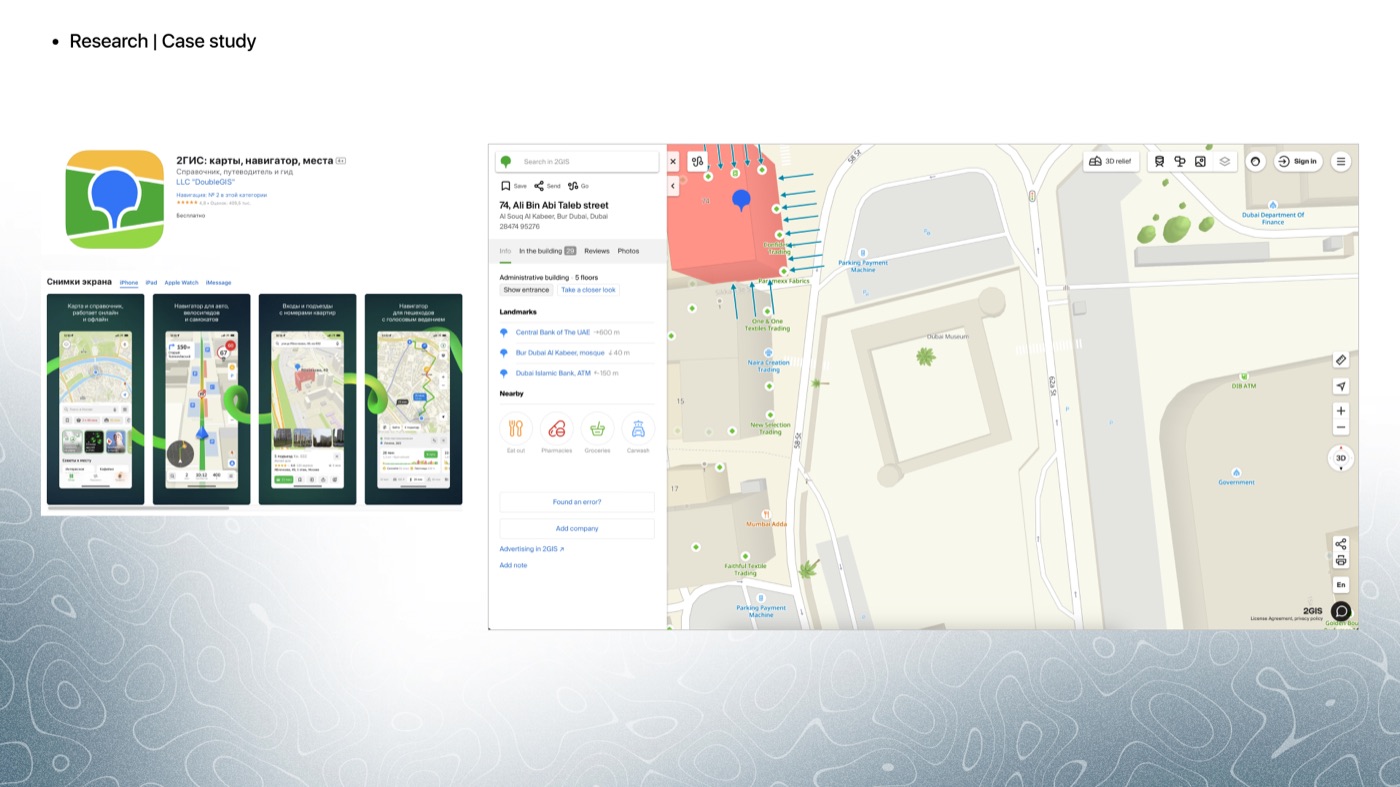Screen dimensions: 1400x787
Task: Click the Go route icon in panel
Action: click(573, 186)
